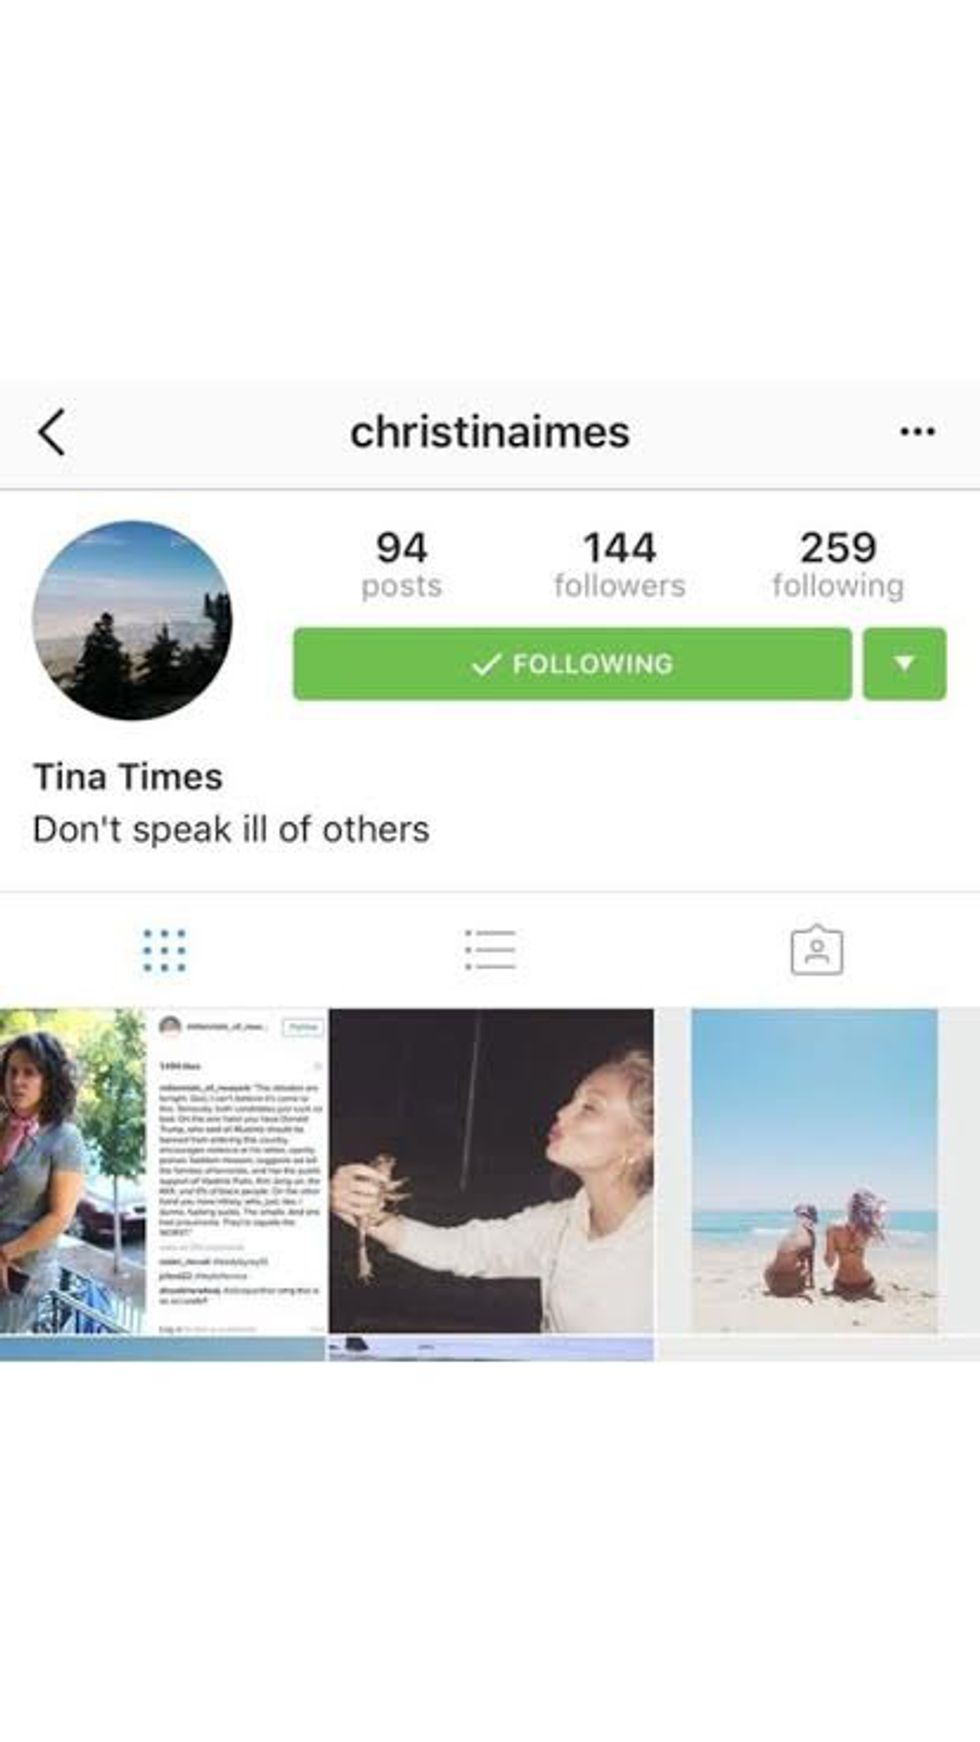
Task: Expand suggested users dropdown arrow
Action: pos(905,664)
